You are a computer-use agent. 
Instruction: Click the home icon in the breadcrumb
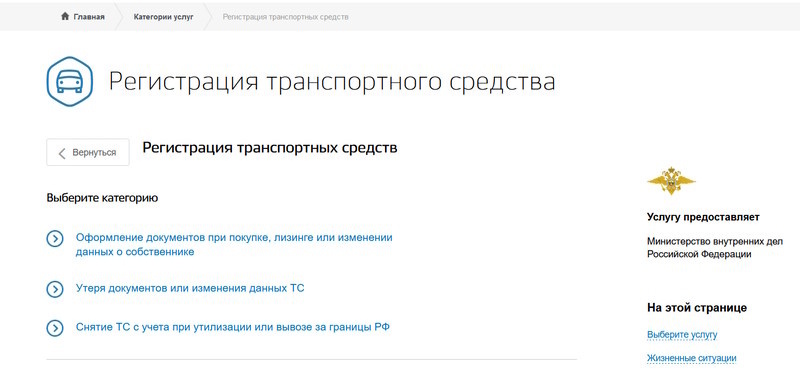point(65,17)
